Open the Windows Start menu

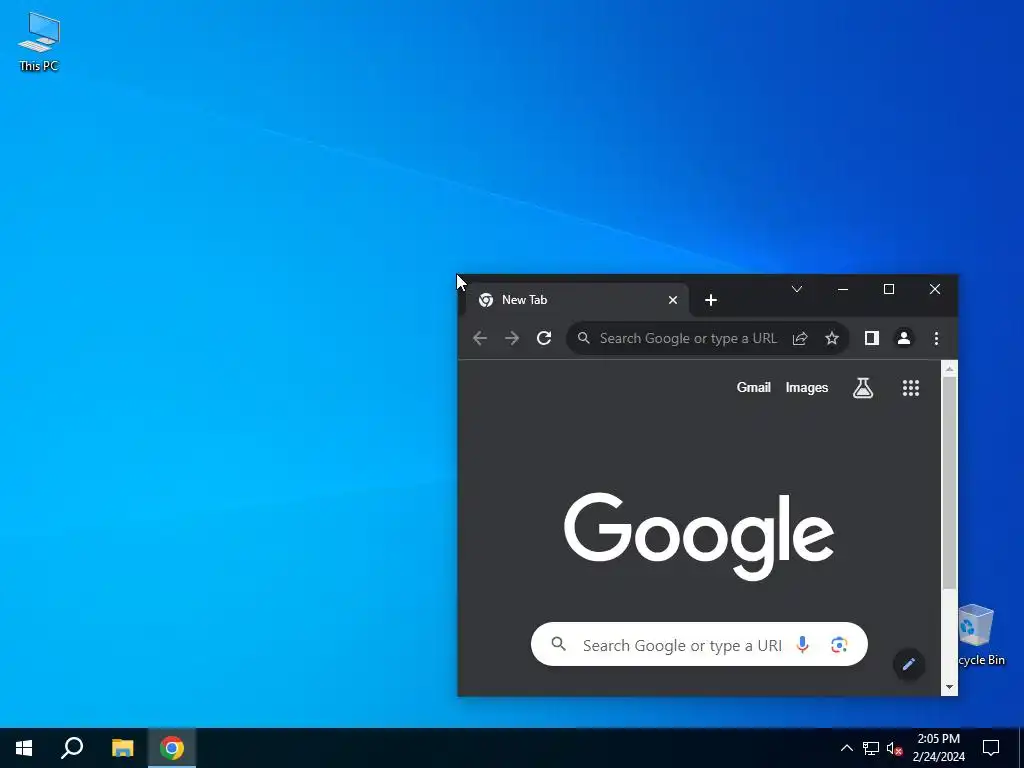coord(24,748)
